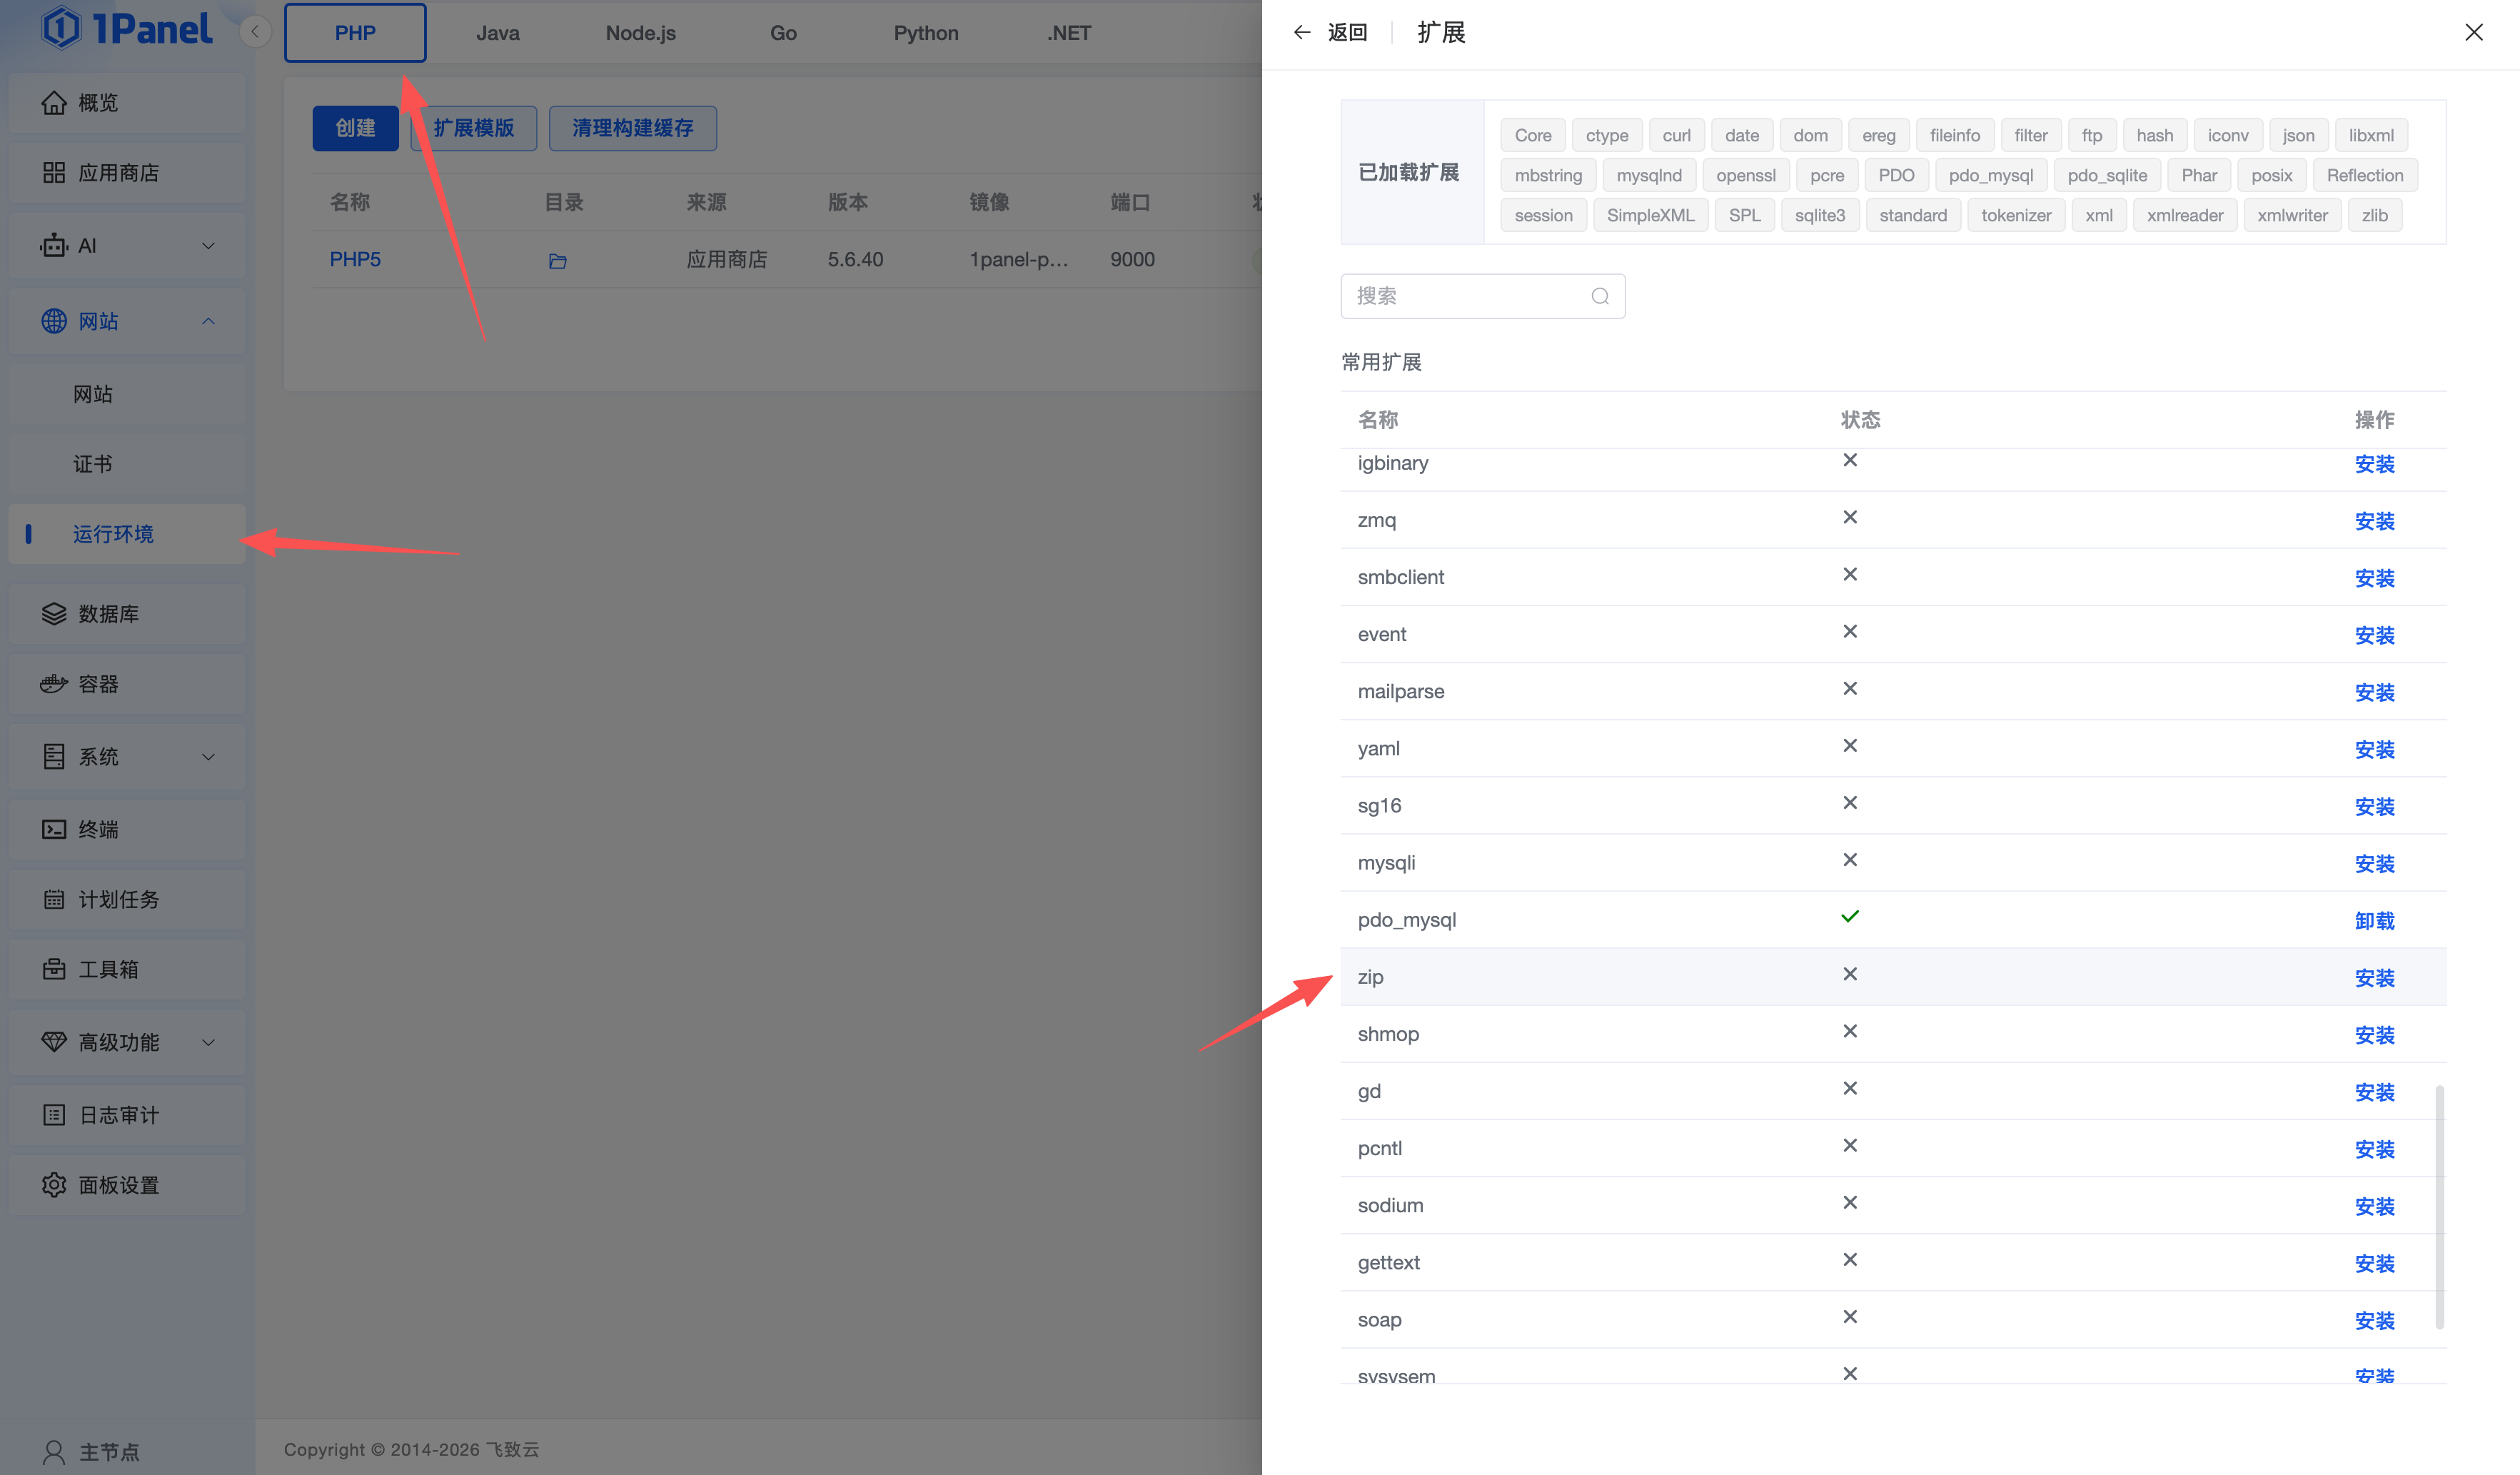Viewport: 2520px width, 1475px height.
Task: Go to 数据库 database section
Action: pyautogui.click(x=108, y=614)
